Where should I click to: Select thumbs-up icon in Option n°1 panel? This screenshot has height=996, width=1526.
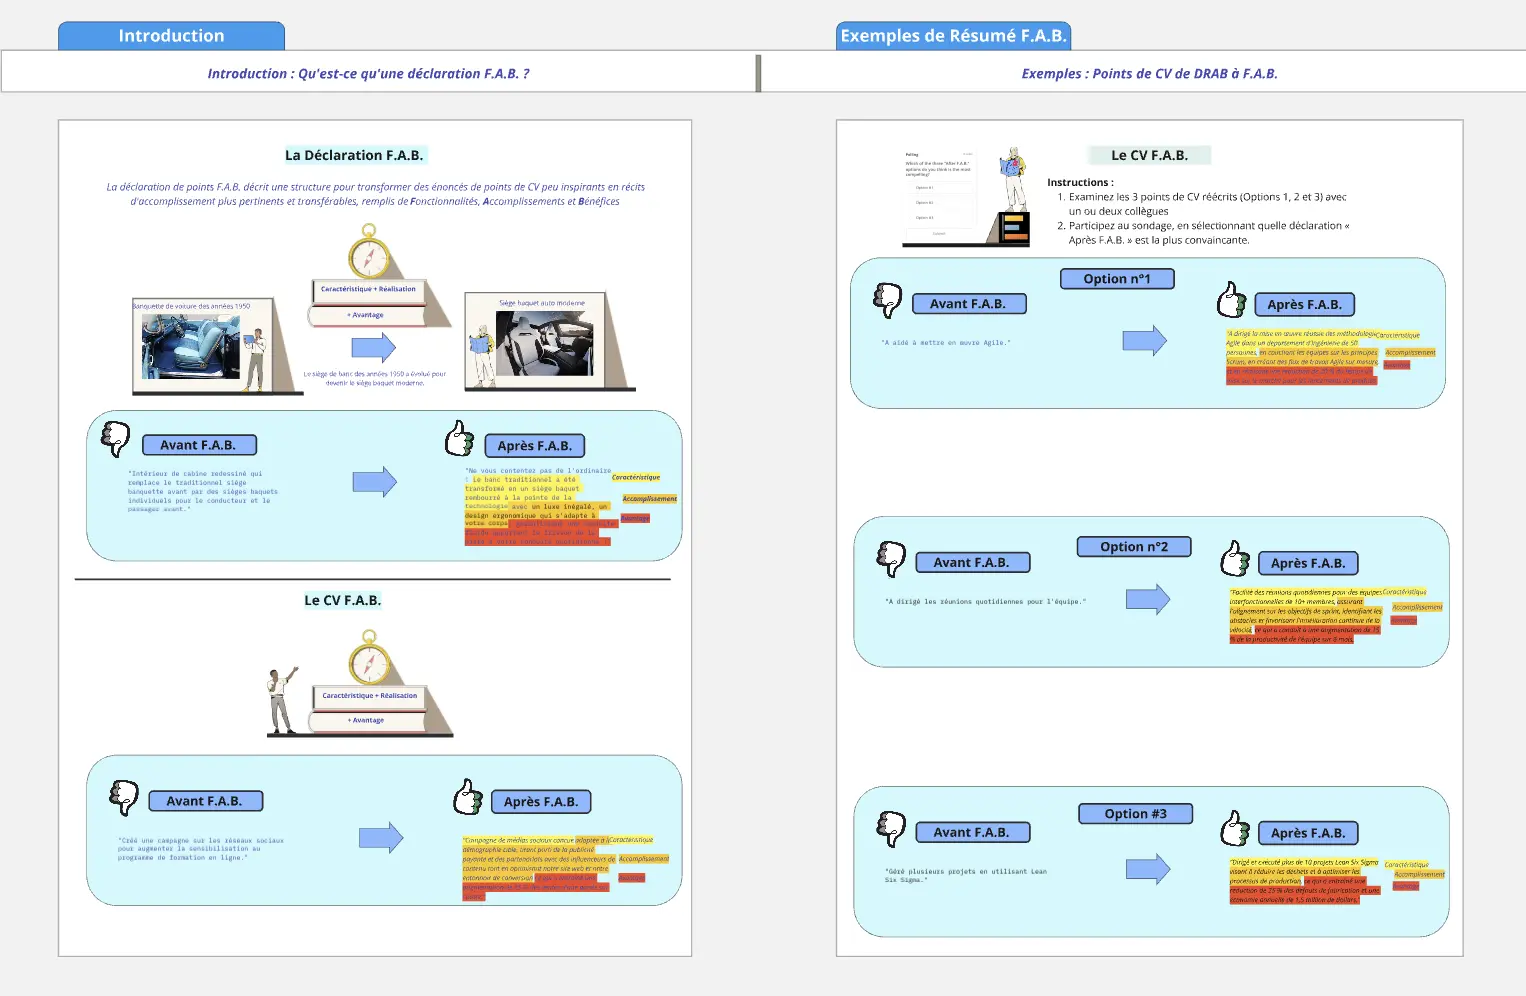point(1231,300)
